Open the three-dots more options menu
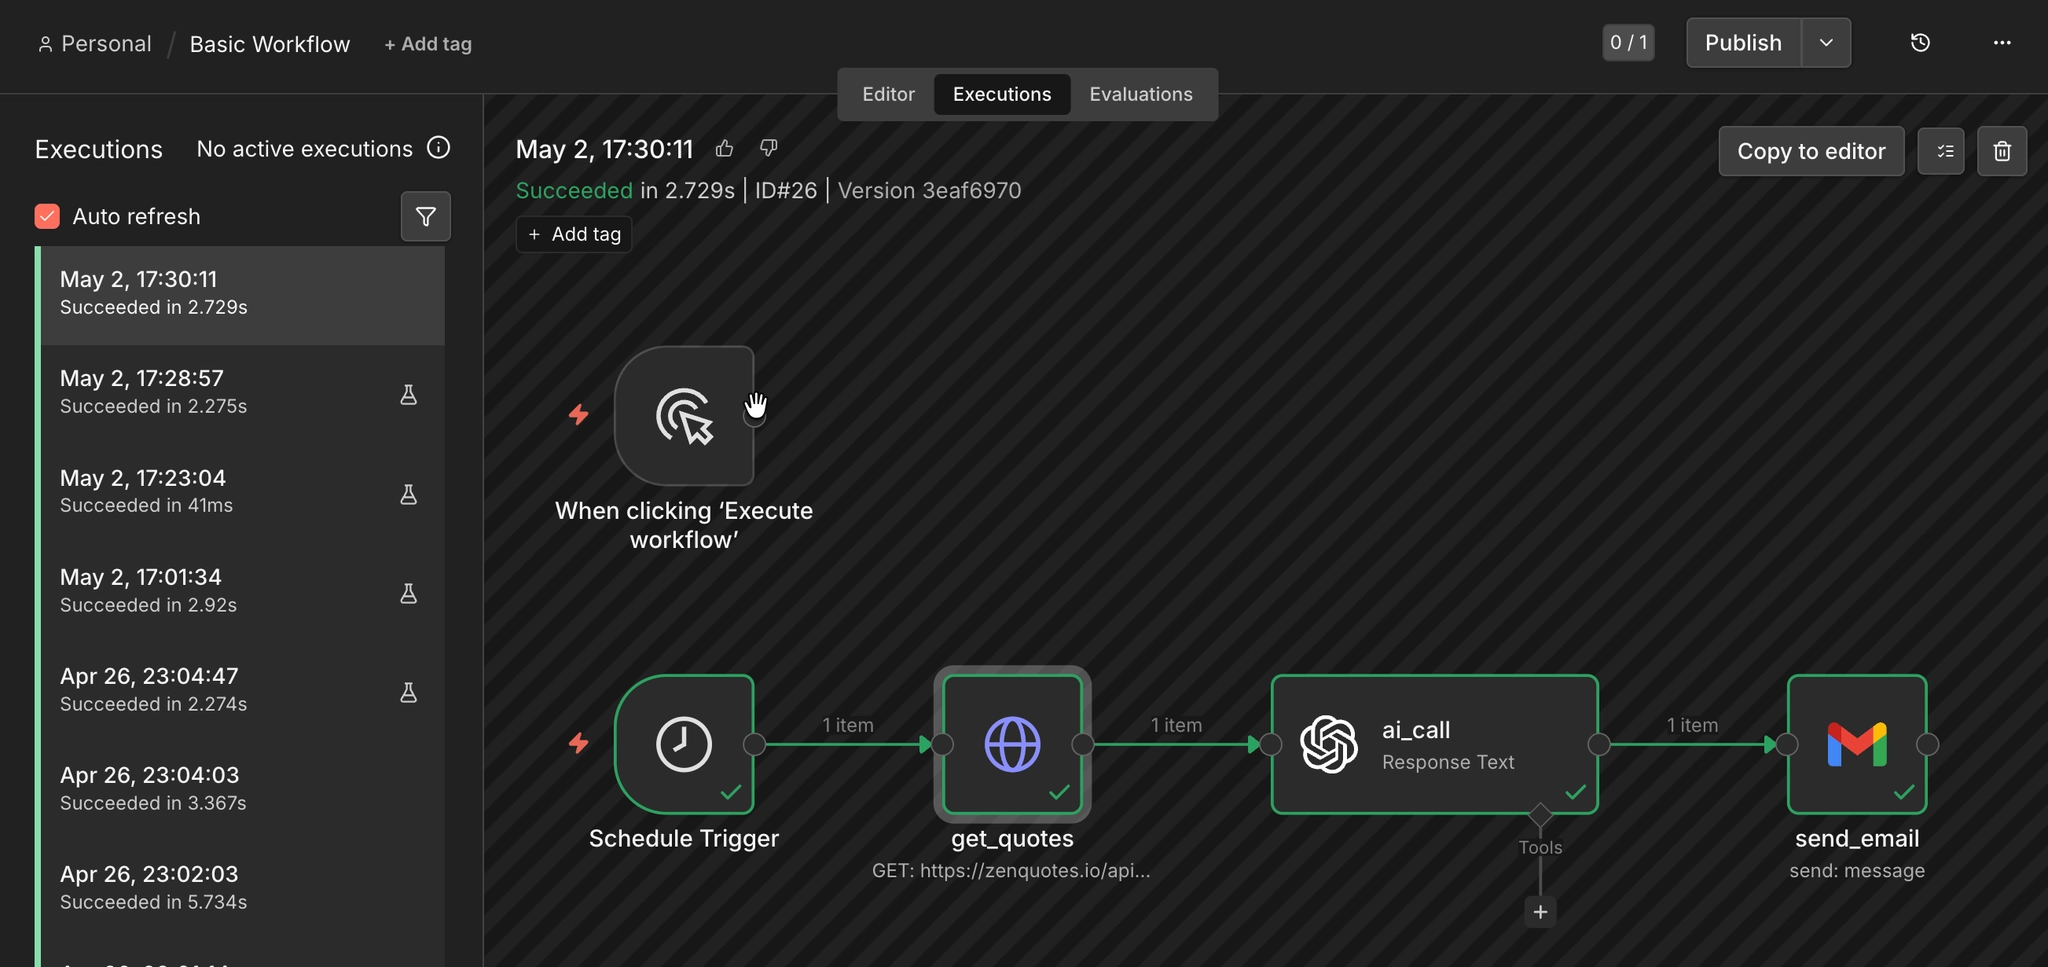Image resolution: width=2048 pixels, height=967 pixels. 2002,43
